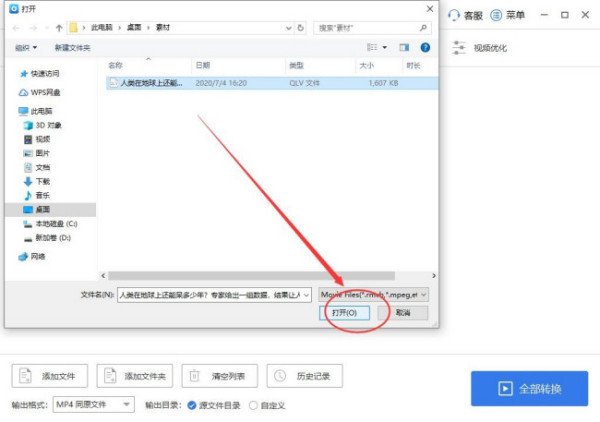This screenshot has height=422, width=600.
Task: Open 3D 对象 folder in the tree
Action: click(43, 125)
